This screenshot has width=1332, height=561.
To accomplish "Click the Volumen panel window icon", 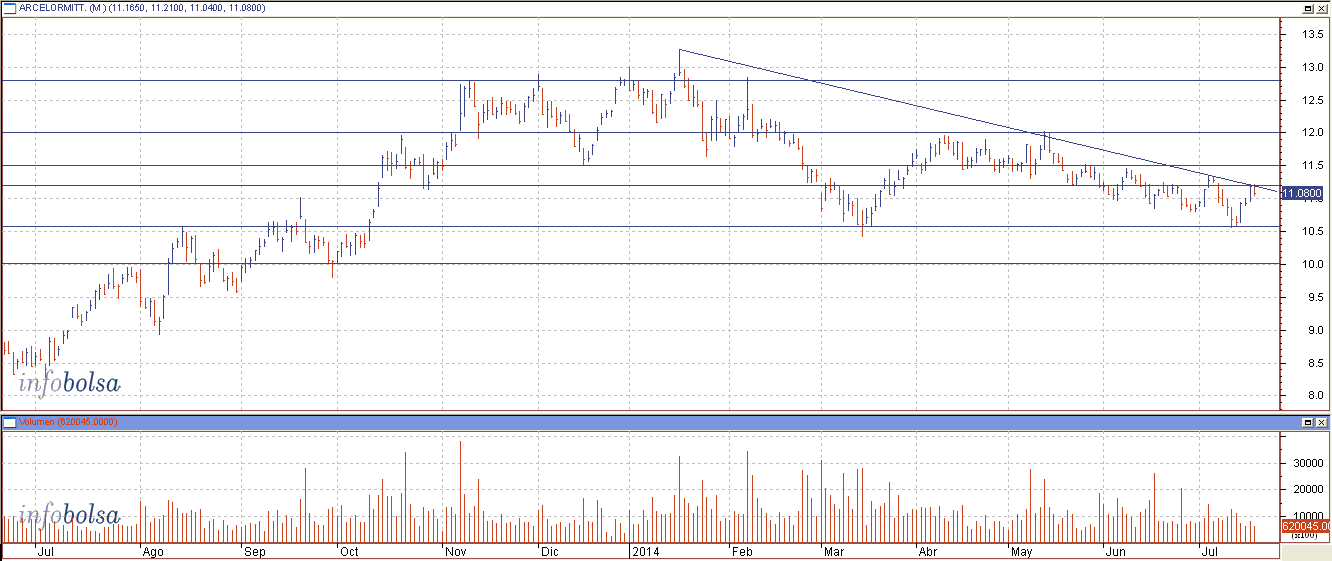I will pyautogui.click(x=9, y=422).
